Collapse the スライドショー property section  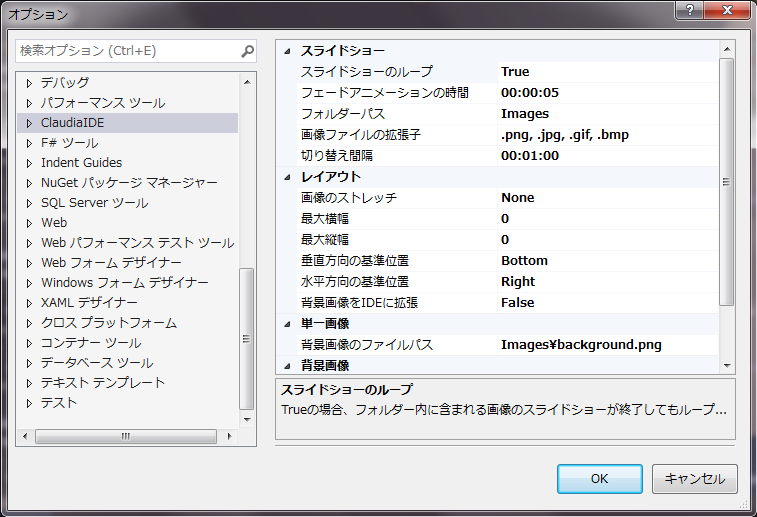pyautogui.click(x=287, y=51)
